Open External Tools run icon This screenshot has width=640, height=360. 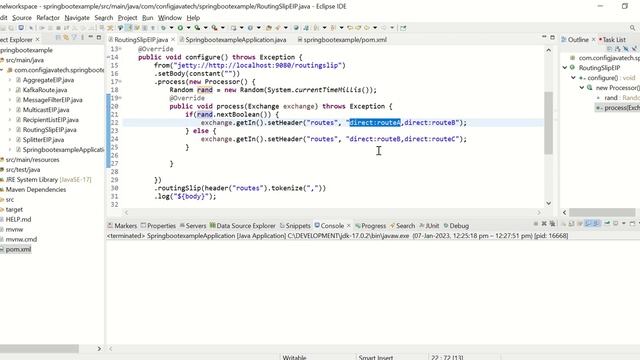point(214,28)
